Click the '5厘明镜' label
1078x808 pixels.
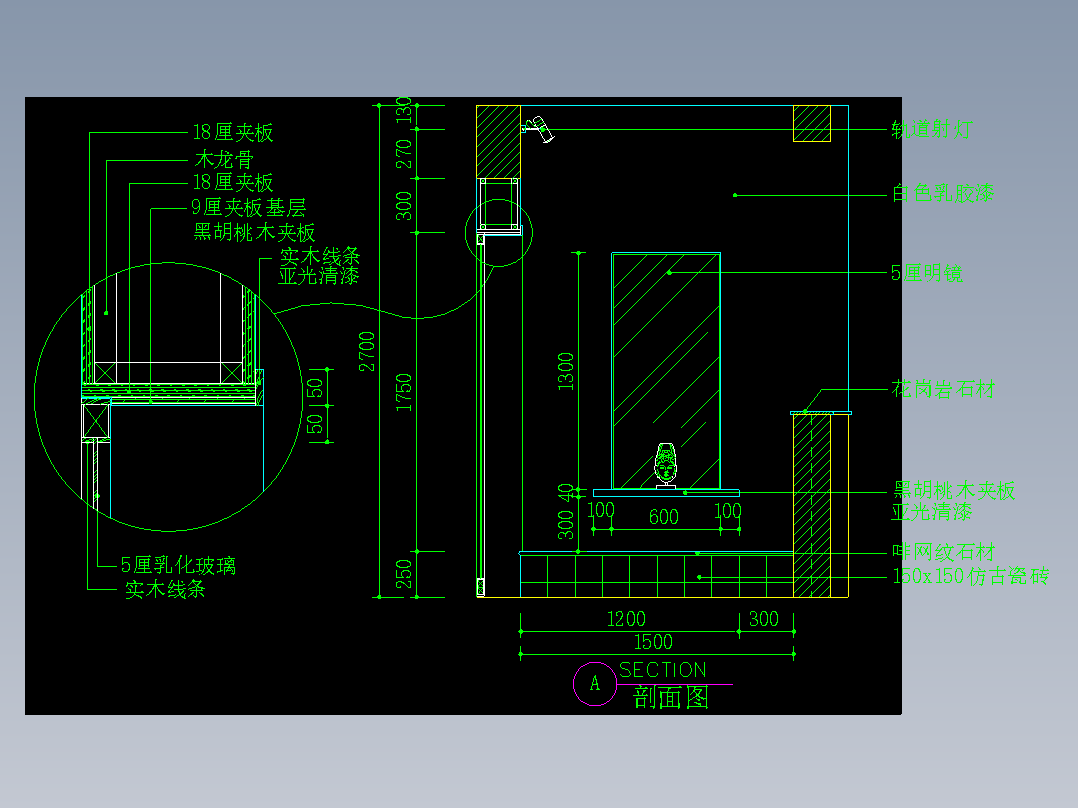pyautogui.click(x=926, y=273)
